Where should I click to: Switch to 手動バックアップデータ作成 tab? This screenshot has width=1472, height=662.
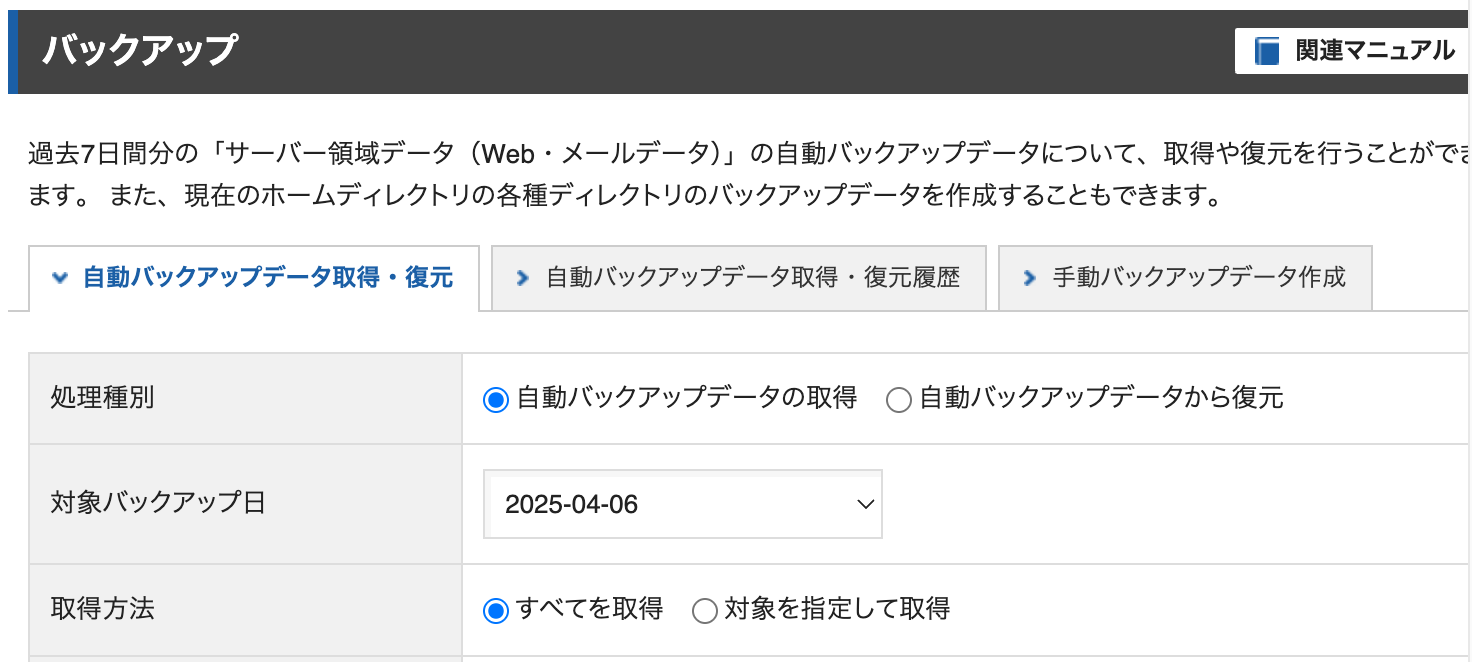(1185, 277)
